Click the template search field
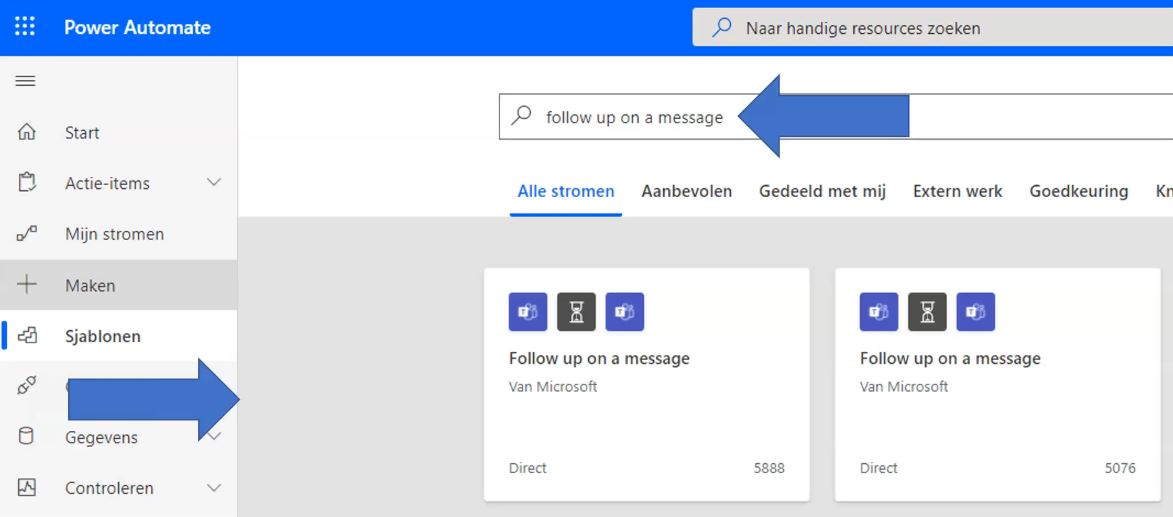The width and height of the screenshot is (1173, 517). 836,117
